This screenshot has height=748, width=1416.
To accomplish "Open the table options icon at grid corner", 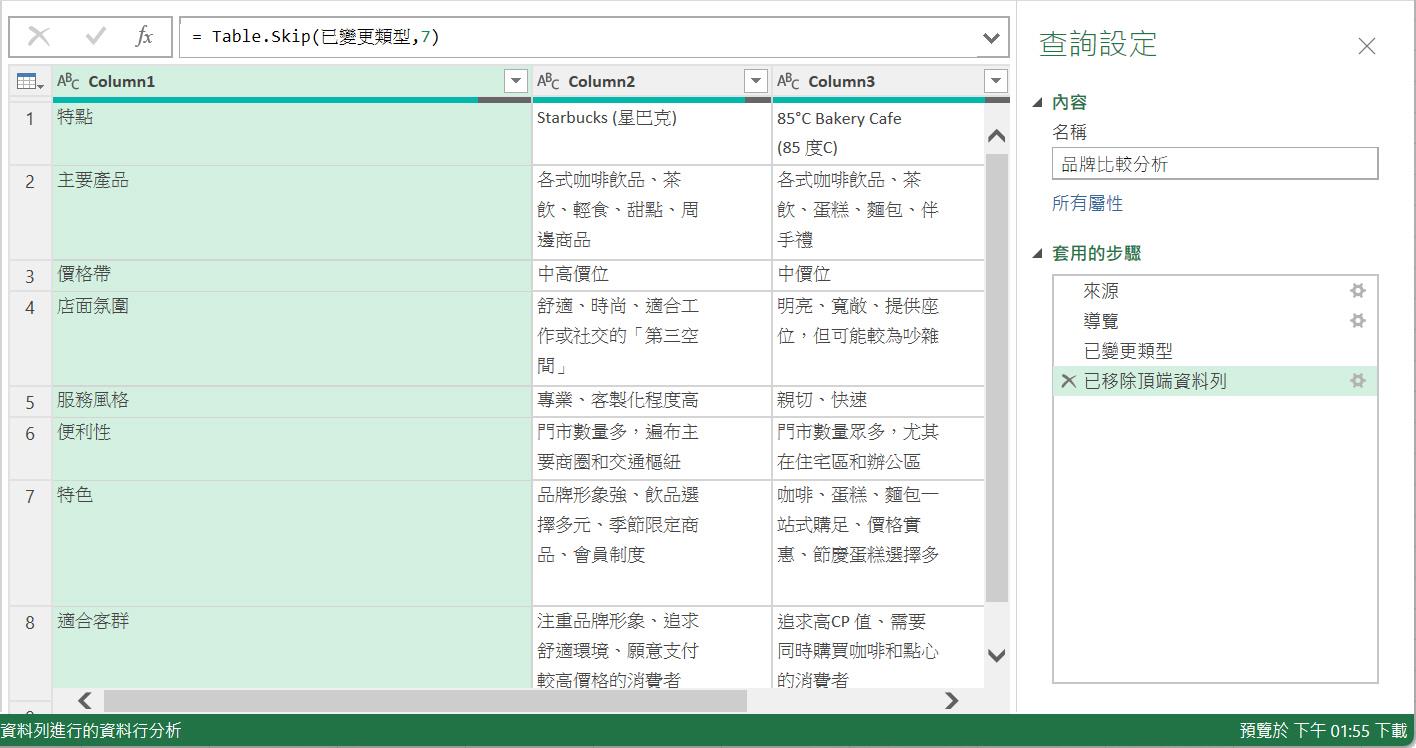I will point(30,82).
